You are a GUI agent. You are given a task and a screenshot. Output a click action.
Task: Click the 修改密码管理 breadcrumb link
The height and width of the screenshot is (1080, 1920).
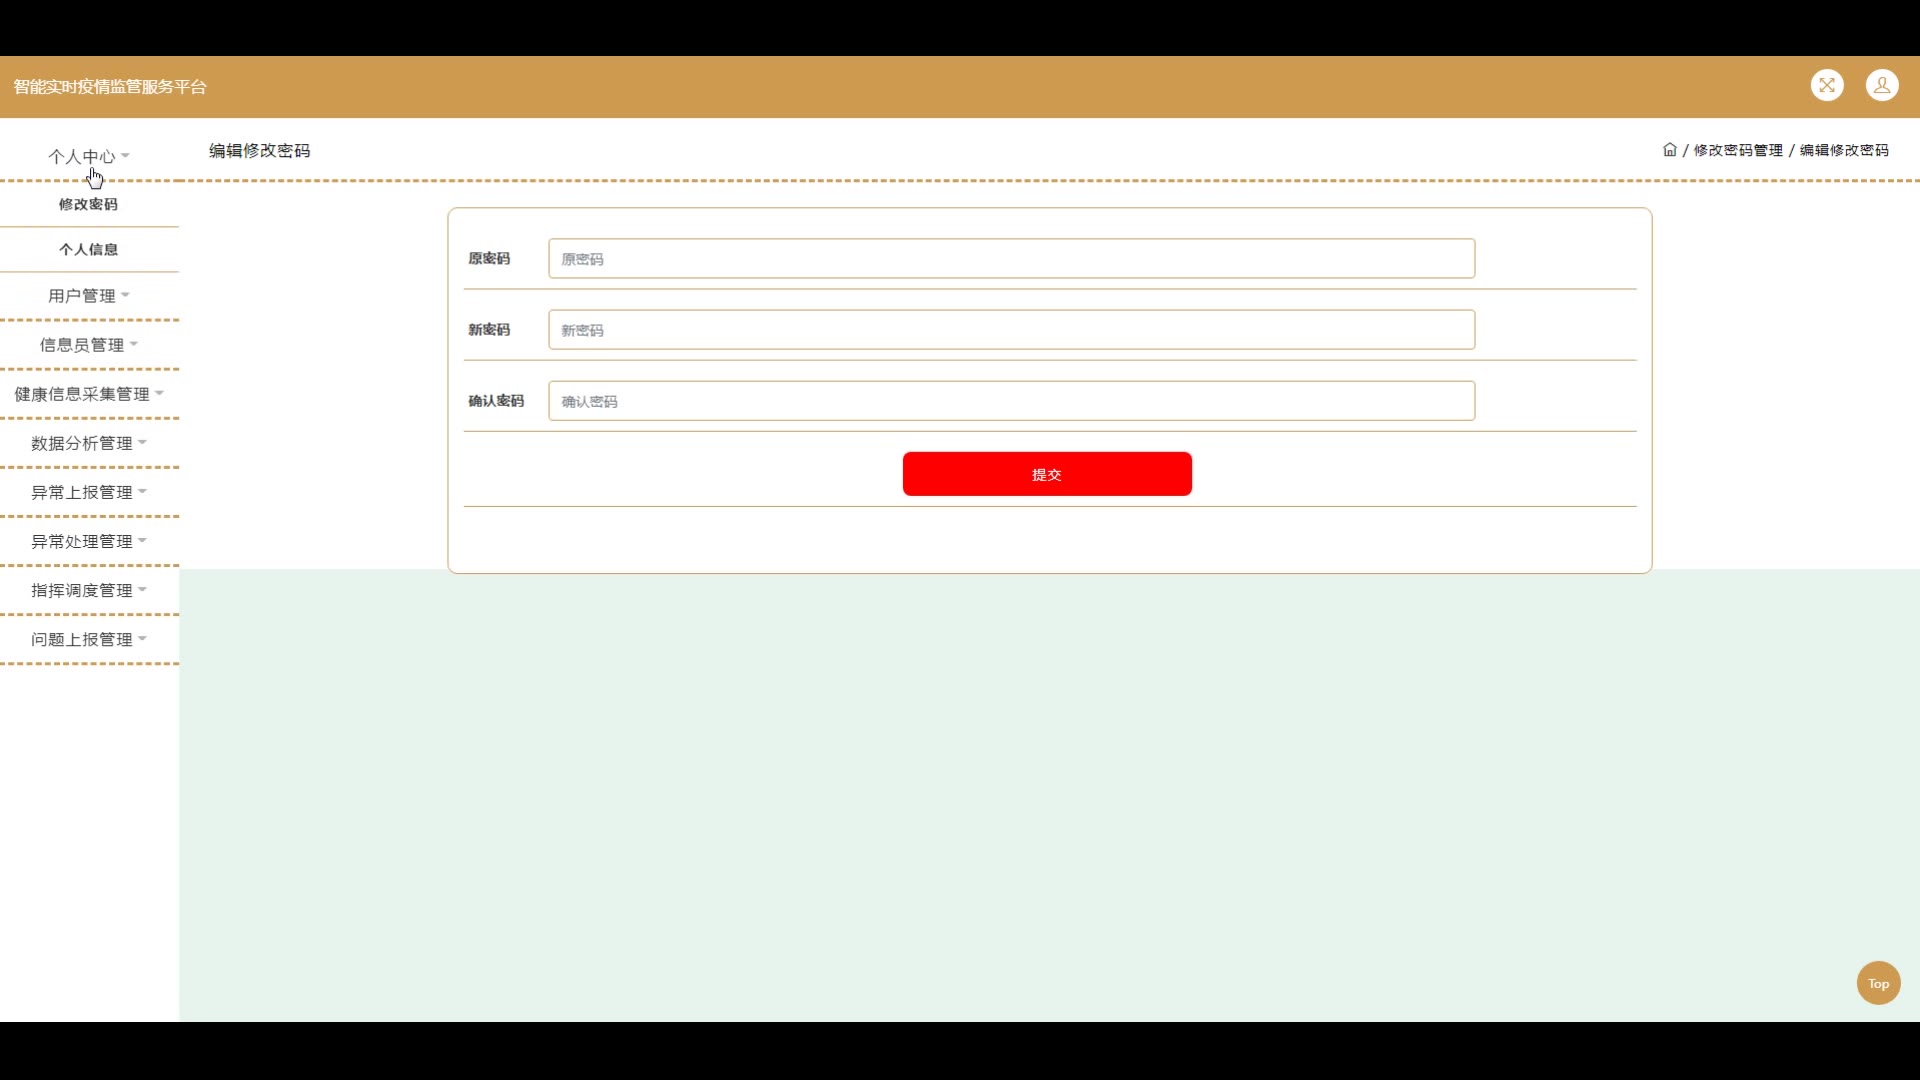click(x=1738, y=150)
